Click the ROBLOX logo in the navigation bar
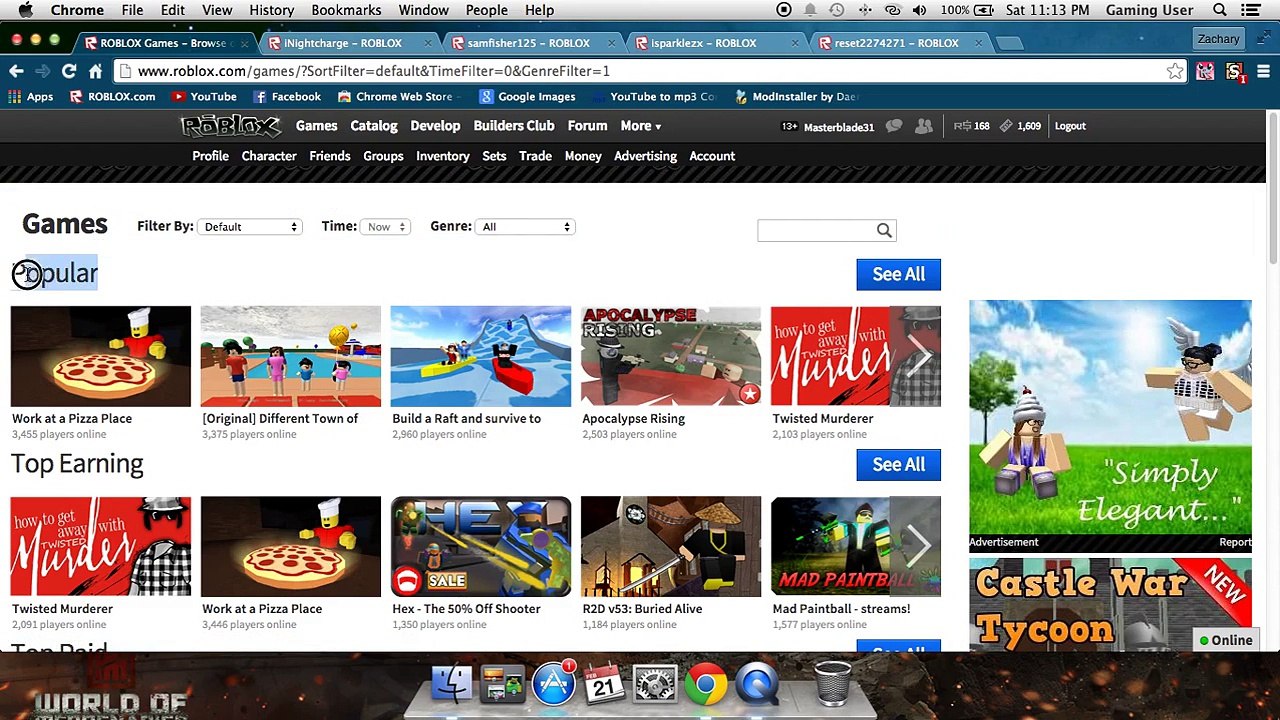The image size is (1280, 720). 231,126
